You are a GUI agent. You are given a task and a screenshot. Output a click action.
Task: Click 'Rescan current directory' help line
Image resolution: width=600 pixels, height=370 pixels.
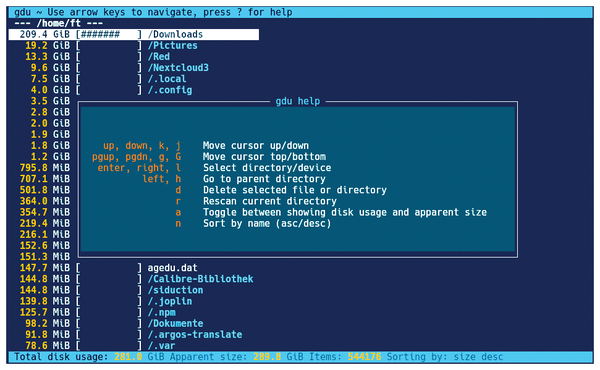click(270, 201)
